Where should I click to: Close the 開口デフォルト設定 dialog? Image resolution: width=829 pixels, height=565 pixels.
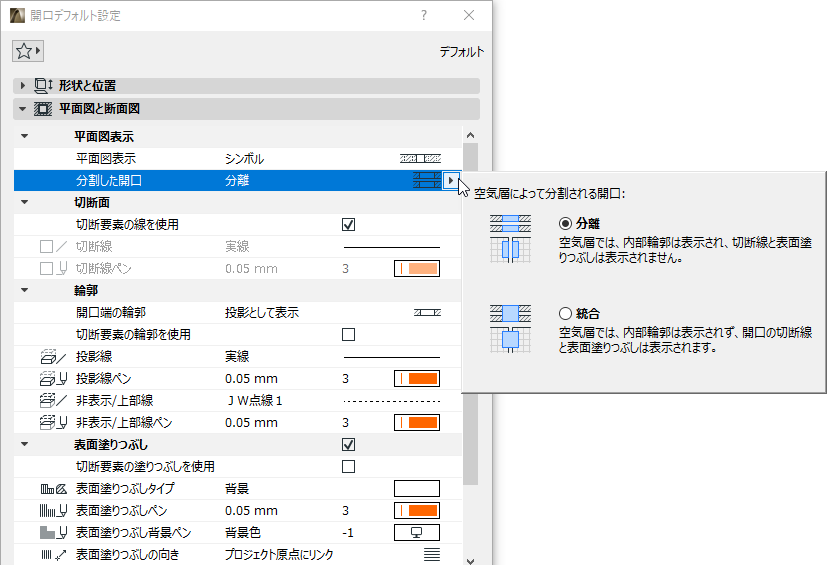[x=469, y=15]
